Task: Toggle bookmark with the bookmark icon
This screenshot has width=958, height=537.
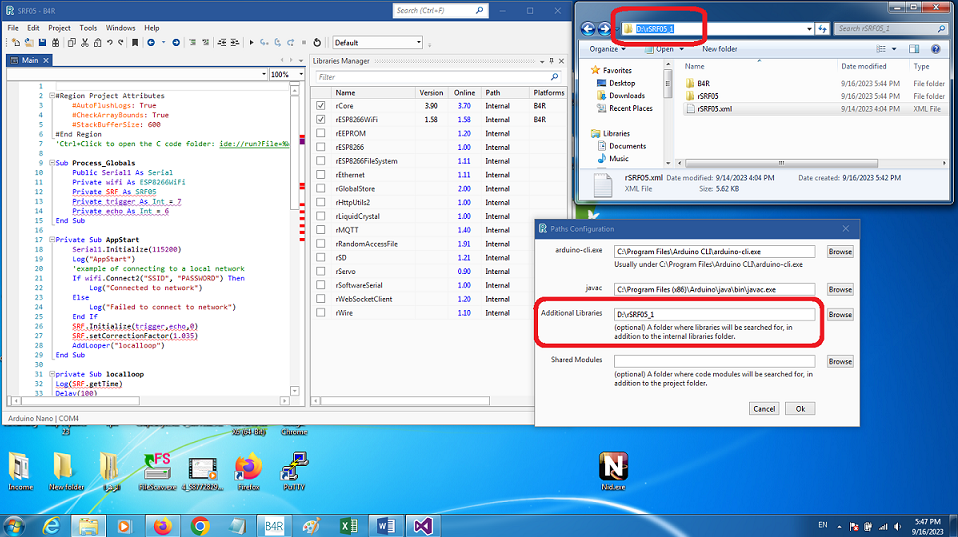Action: [x=135, y=43]
